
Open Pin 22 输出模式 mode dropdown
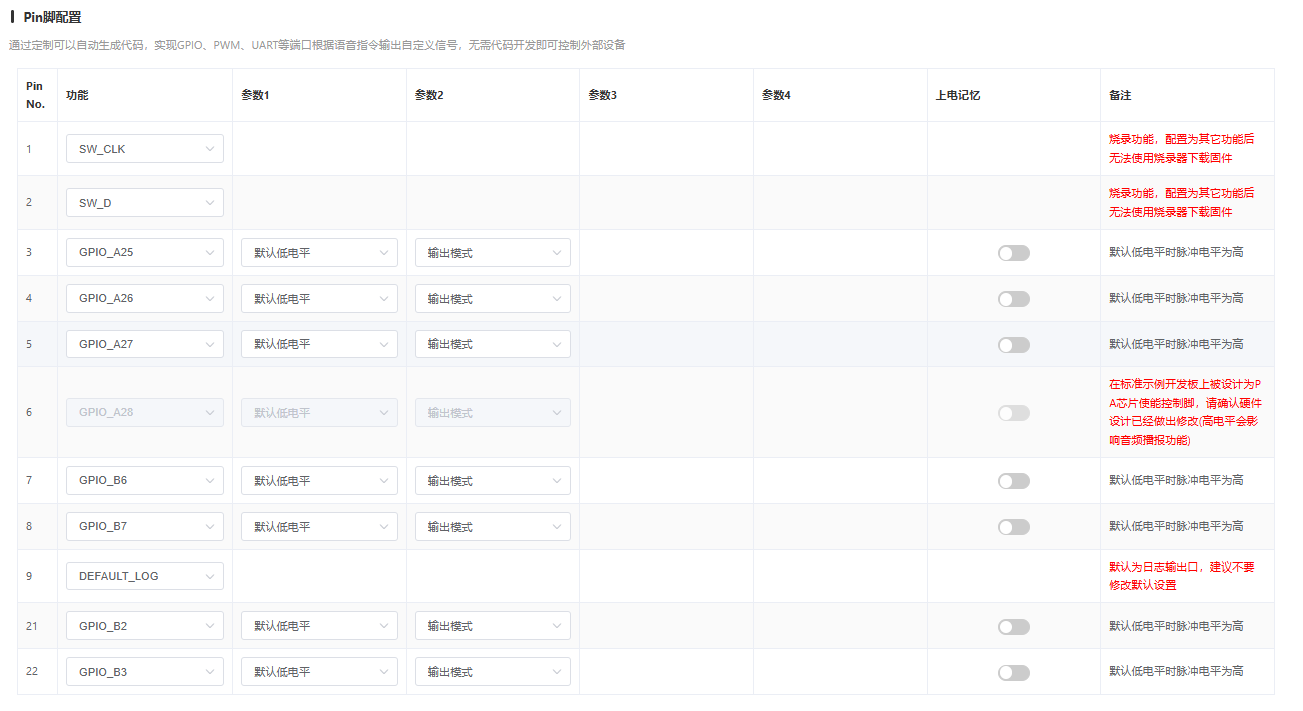coord(492,672)
